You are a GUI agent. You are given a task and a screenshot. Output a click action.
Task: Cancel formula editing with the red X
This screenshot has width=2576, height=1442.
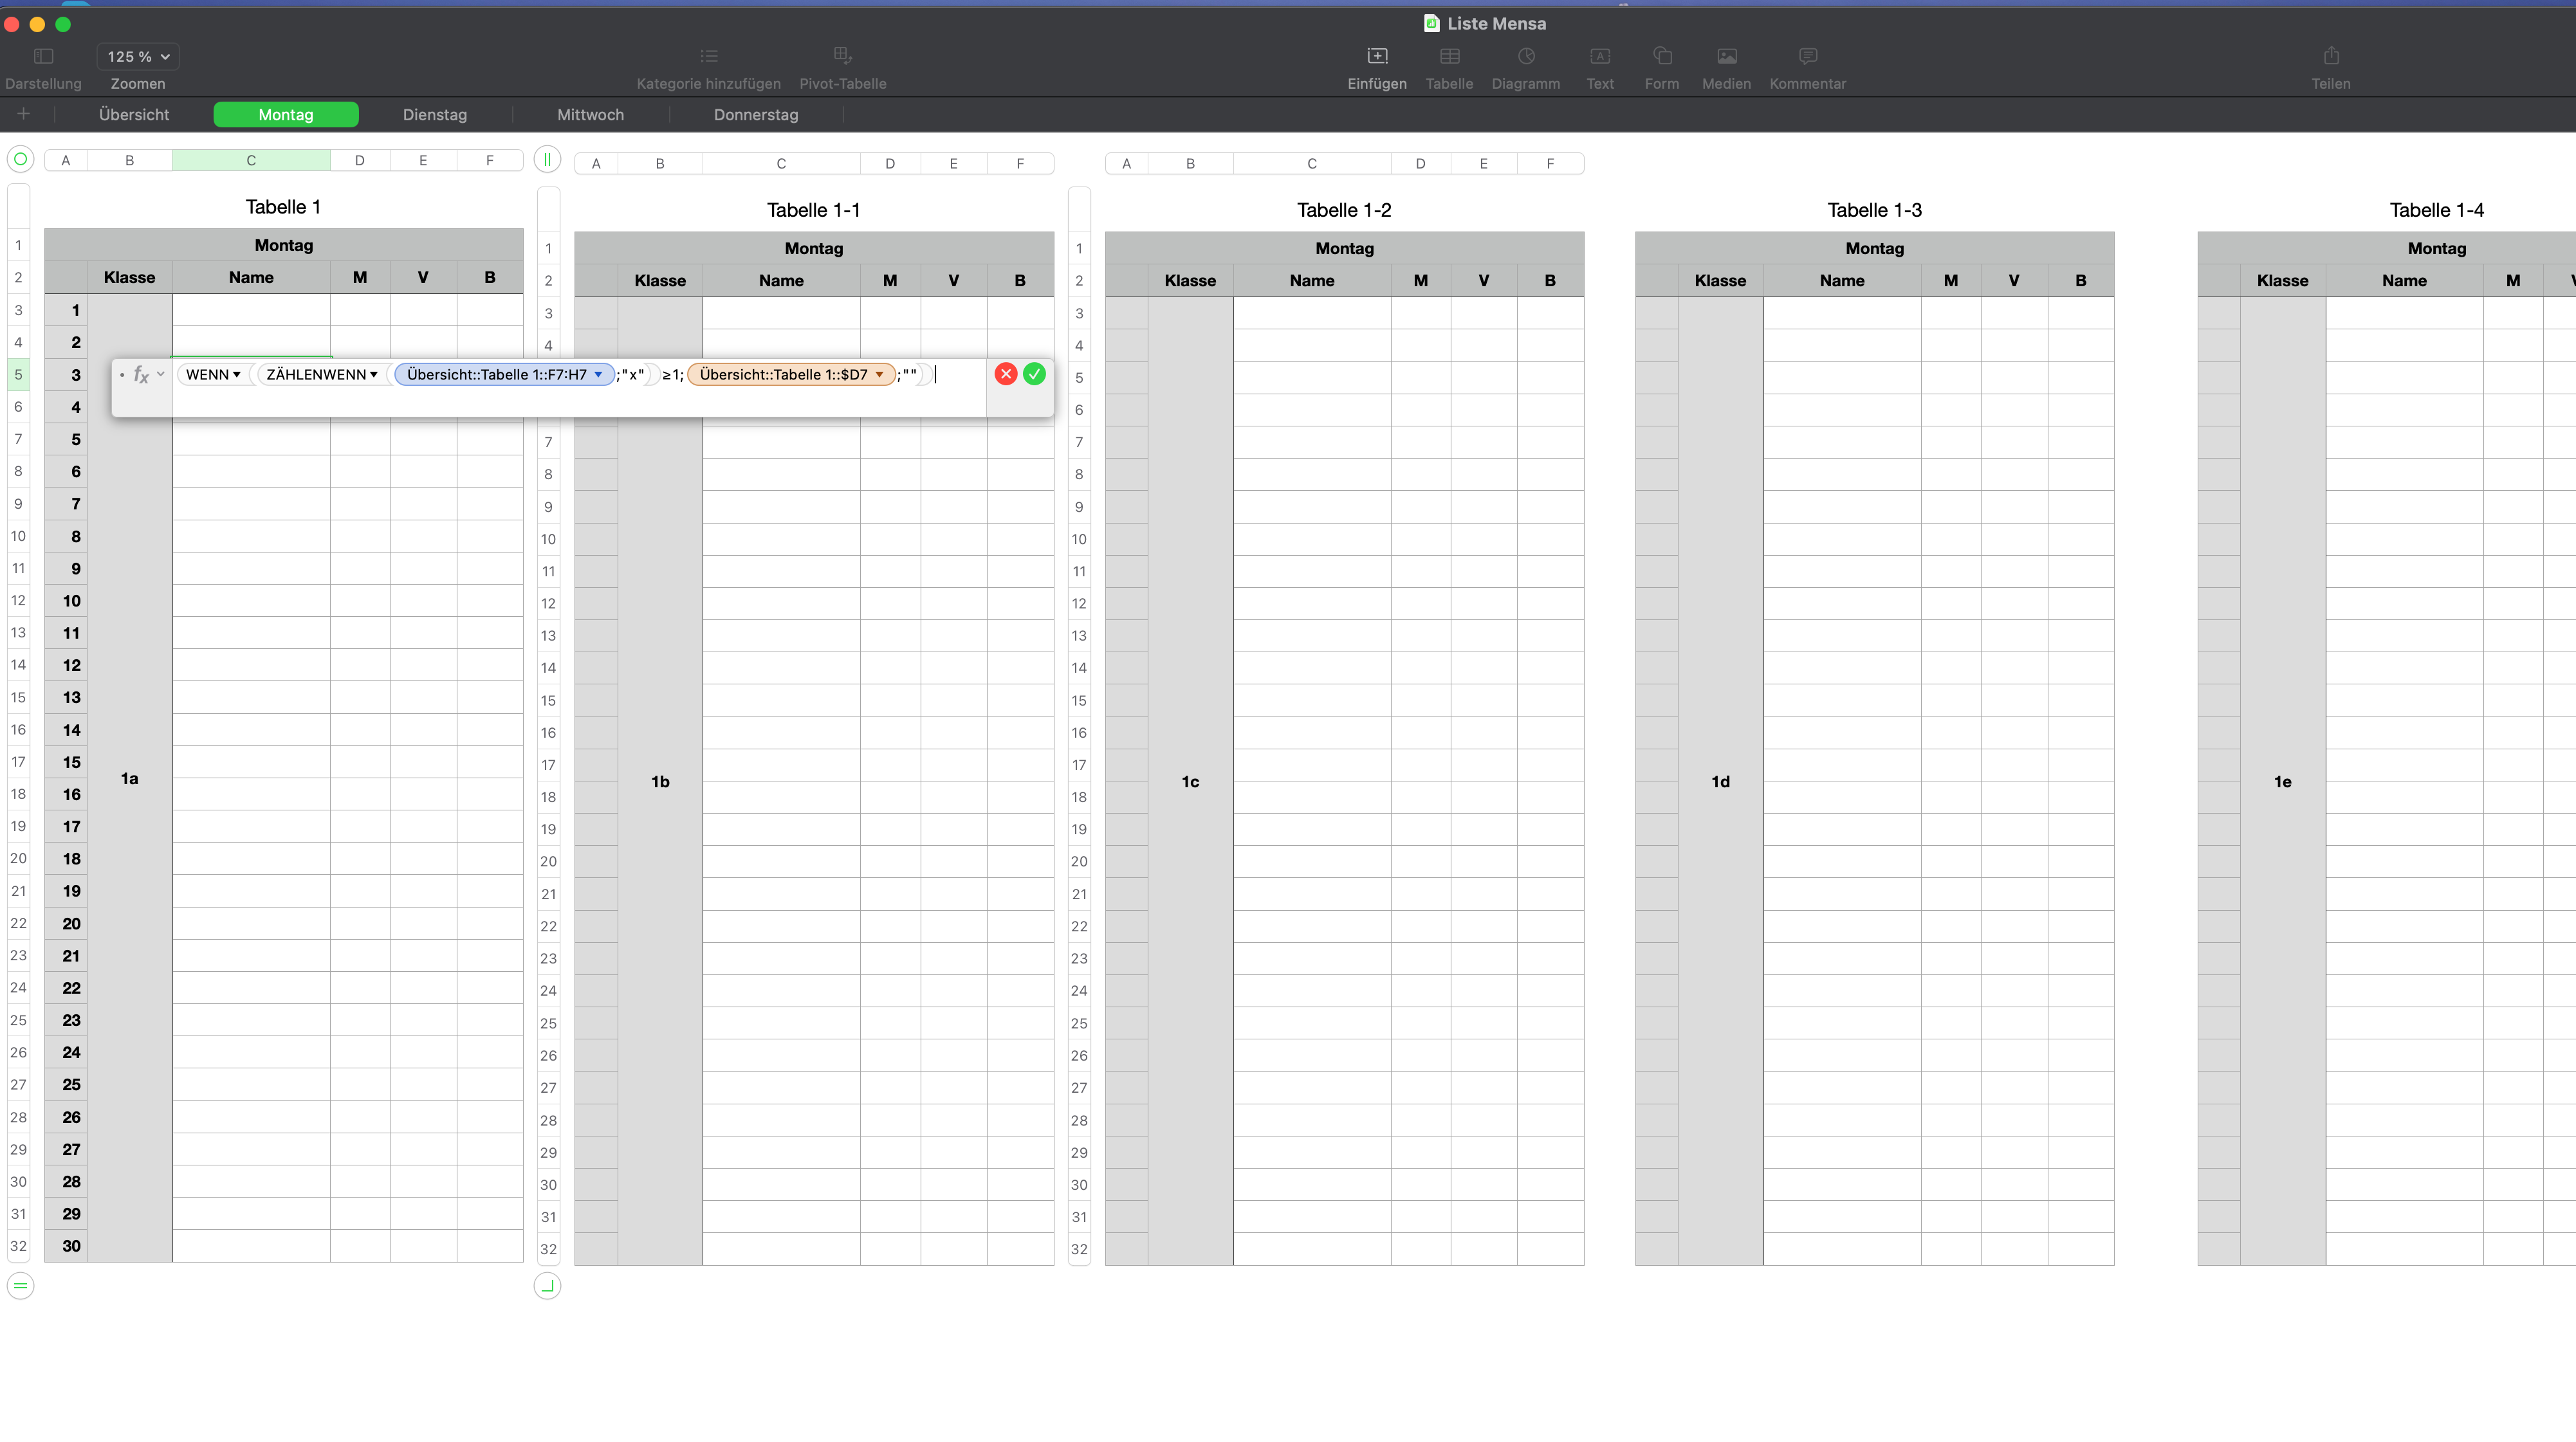pos(1006,374)
